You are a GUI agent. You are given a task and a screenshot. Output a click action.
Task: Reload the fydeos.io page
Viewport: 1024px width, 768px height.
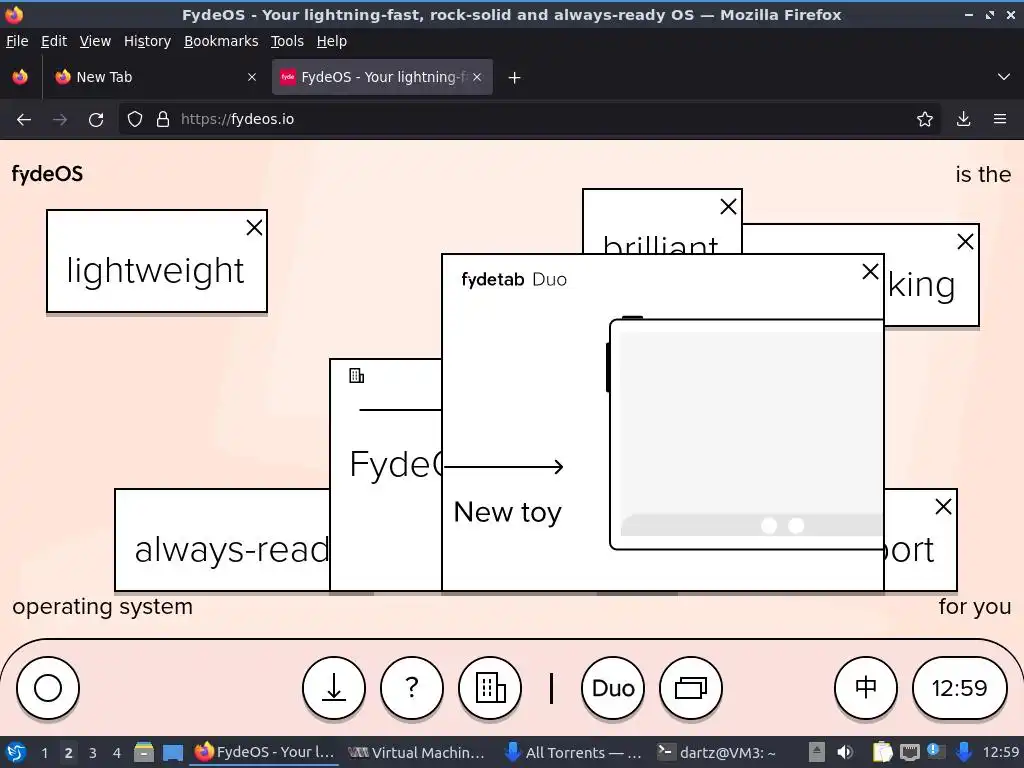click(x=96, y=120)
